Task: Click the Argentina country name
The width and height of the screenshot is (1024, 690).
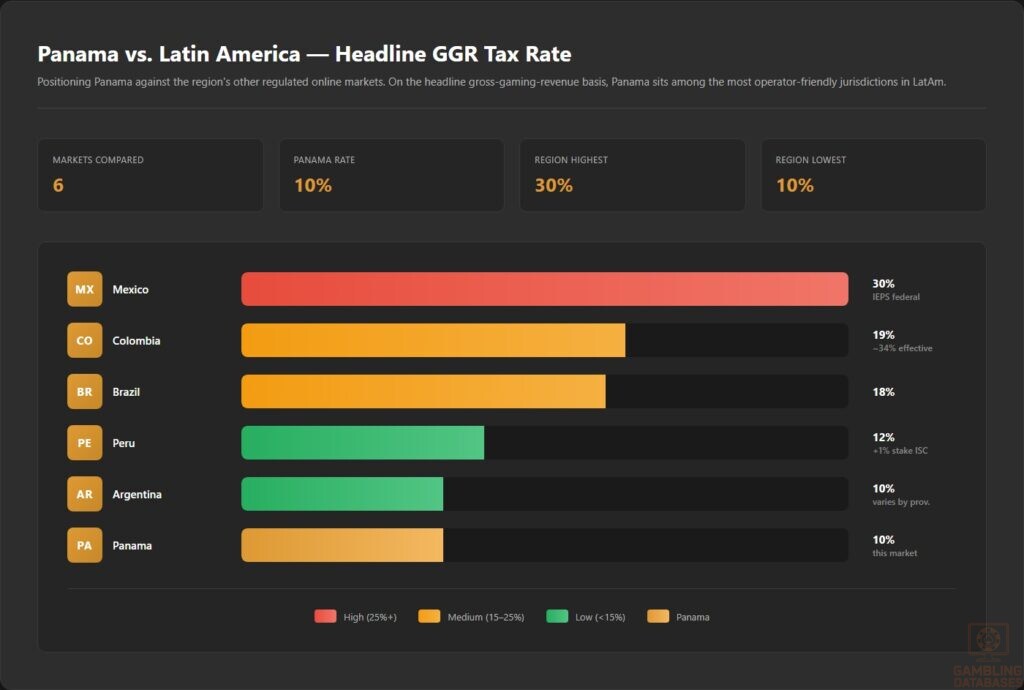Action: click(137, 494)
